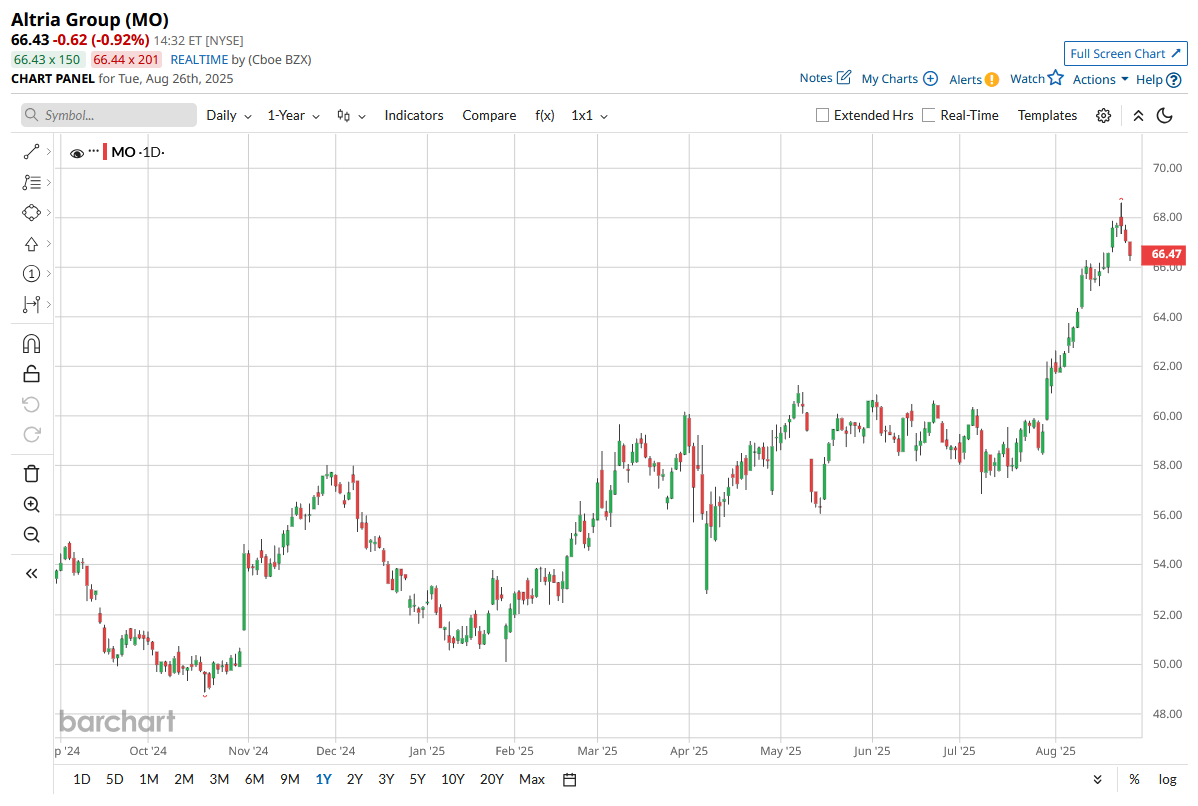Screen dimensions: 1198x806
Task: Open the Compare menu
Action: tap(489, 115)
